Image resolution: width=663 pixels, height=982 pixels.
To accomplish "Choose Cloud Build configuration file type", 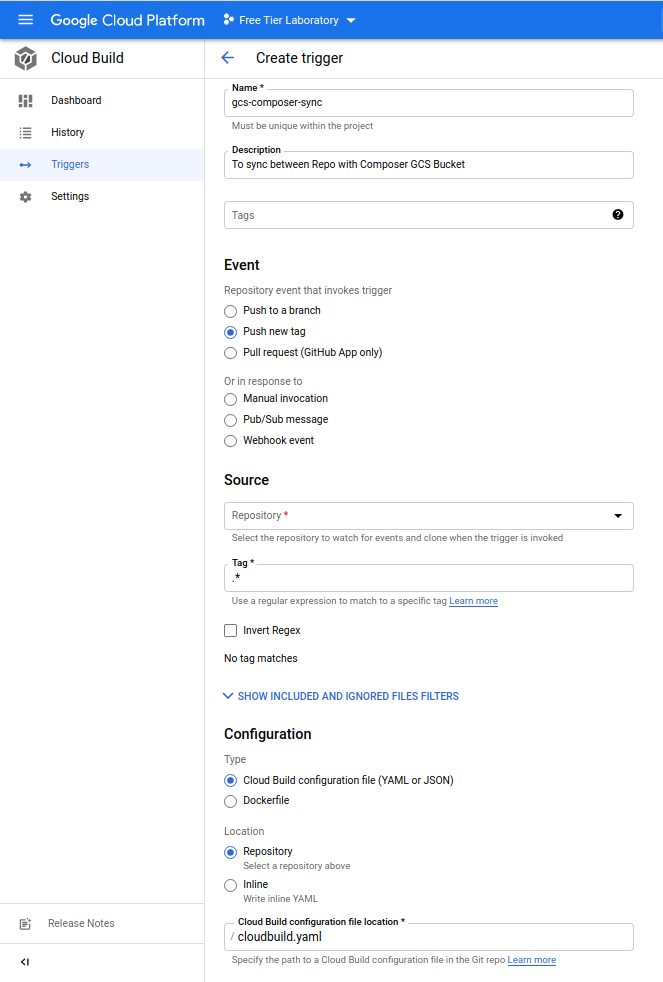I will pyautogui.click(x=230, y=780).
